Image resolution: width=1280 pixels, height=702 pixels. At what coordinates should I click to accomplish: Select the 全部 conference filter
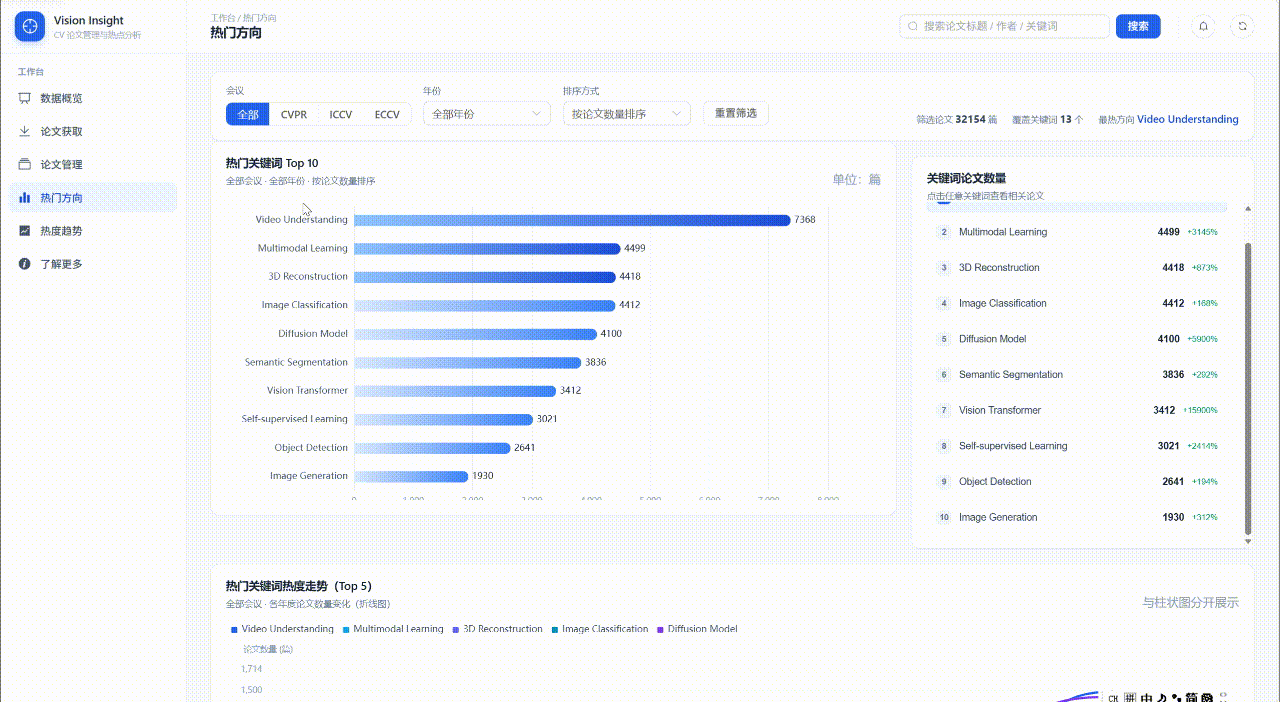248,114
